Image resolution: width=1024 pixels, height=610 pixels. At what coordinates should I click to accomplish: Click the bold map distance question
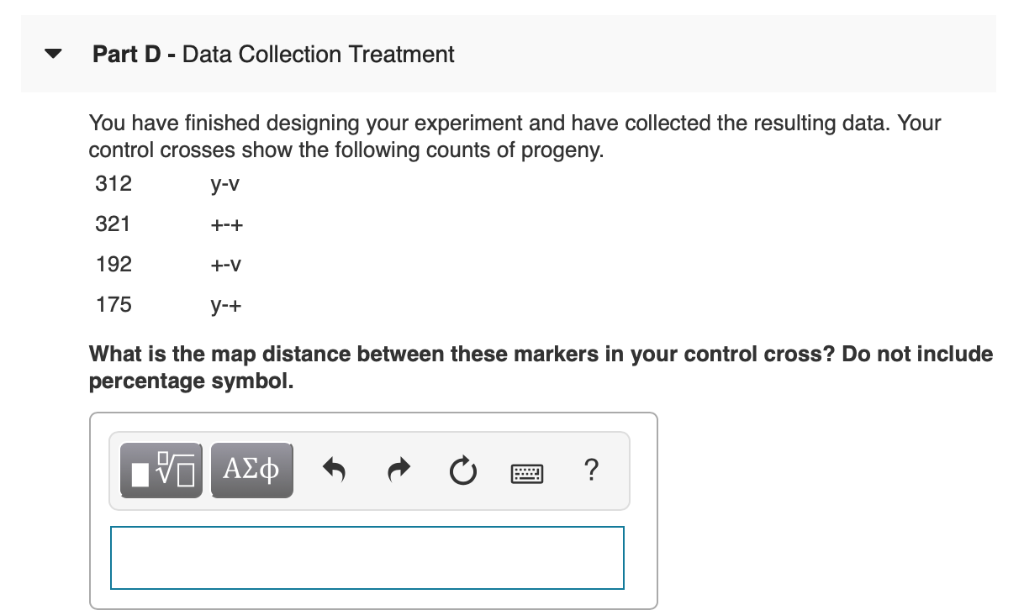pyautogui.click(x=541, y=367)
